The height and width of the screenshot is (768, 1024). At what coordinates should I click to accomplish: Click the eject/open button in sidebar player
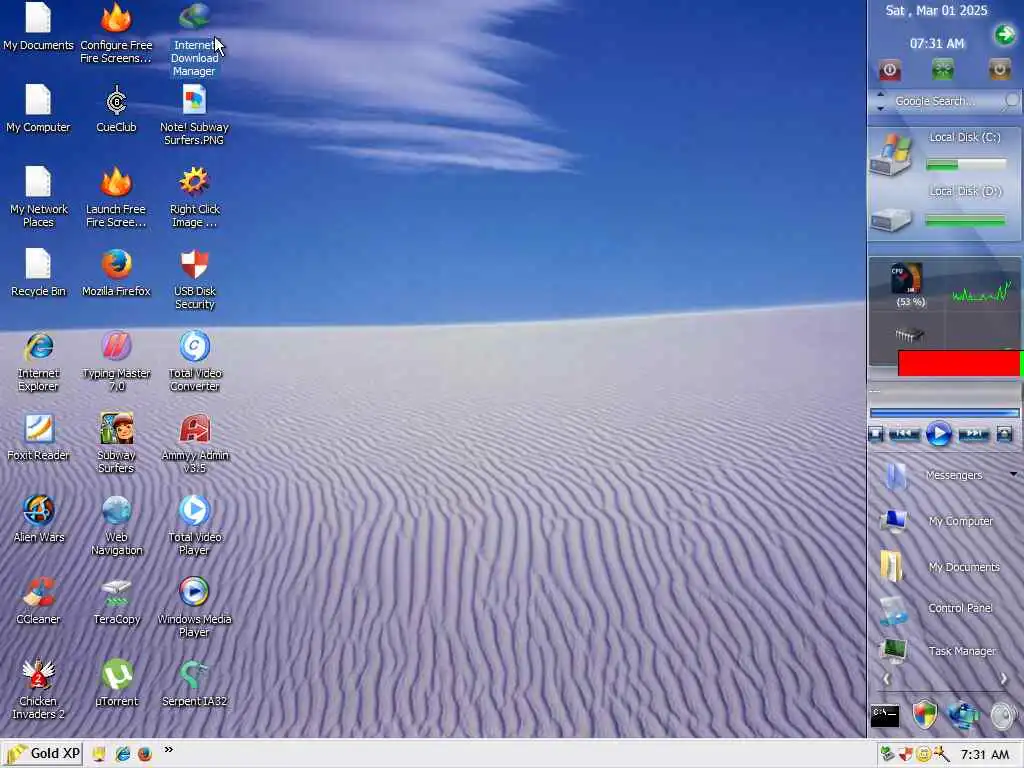(1004, 434)
